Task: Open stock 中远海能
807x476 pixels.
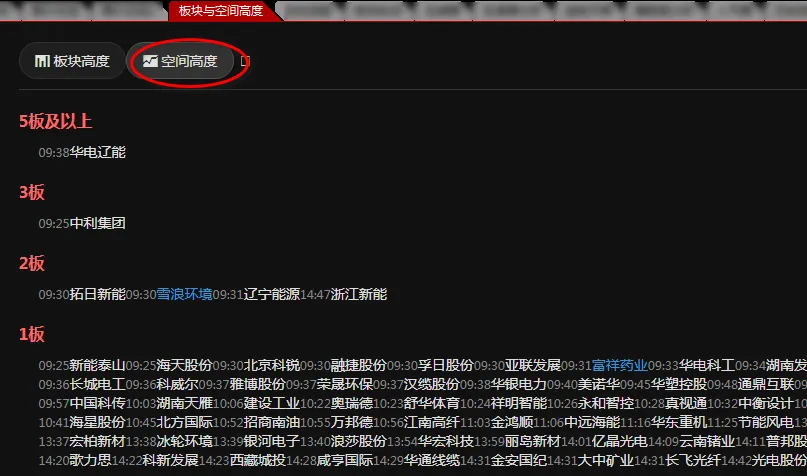Action: (x=592, y=422)
